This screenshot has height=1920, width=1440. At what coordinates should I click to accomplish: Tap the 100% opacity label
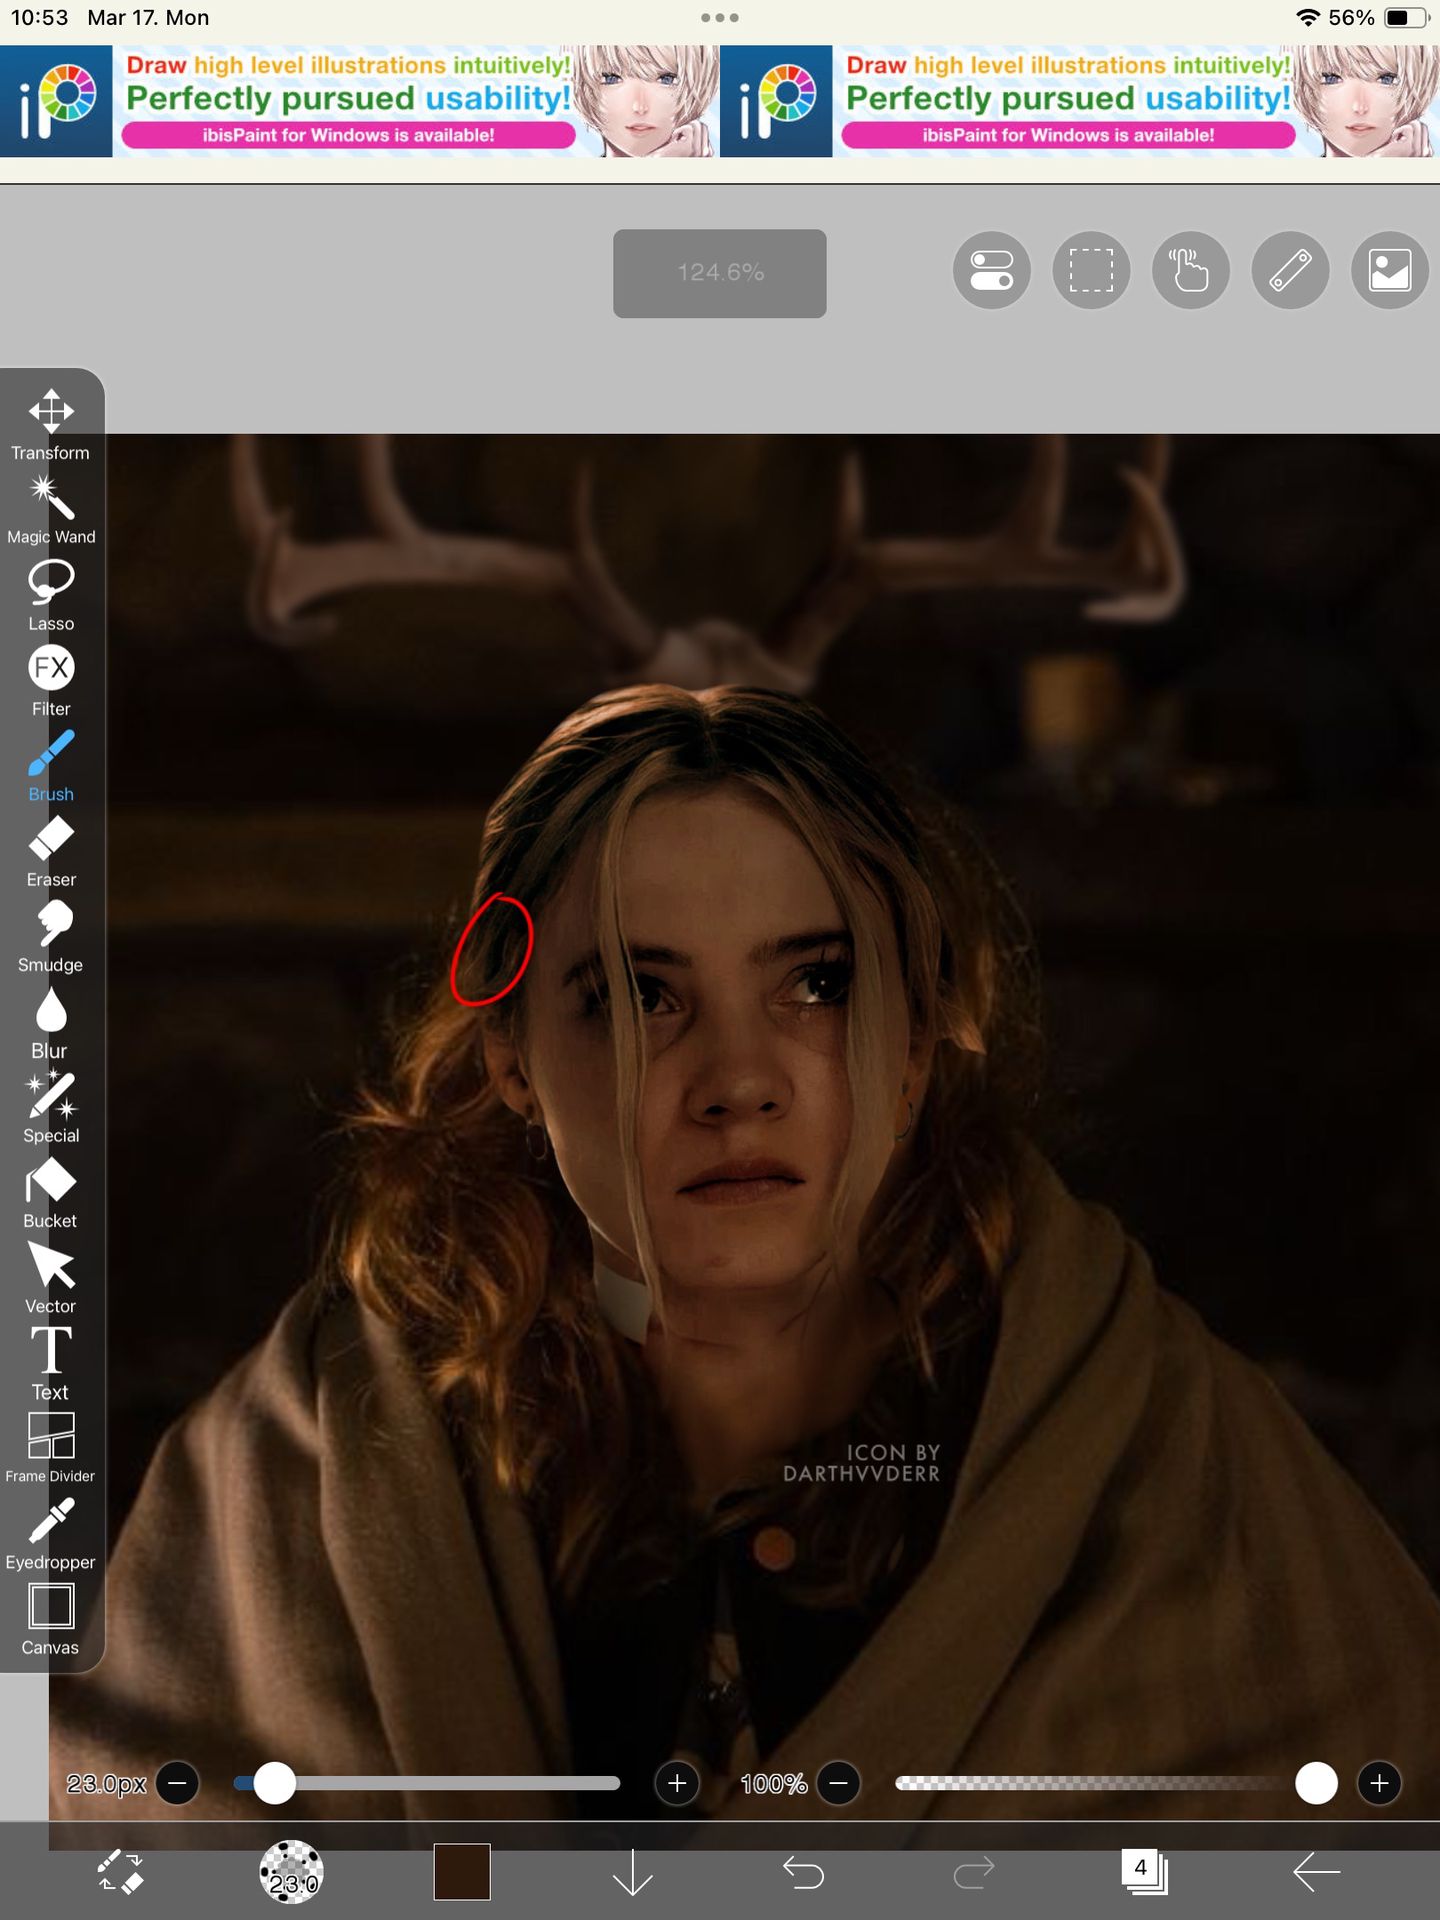(x=773, y=1784)
